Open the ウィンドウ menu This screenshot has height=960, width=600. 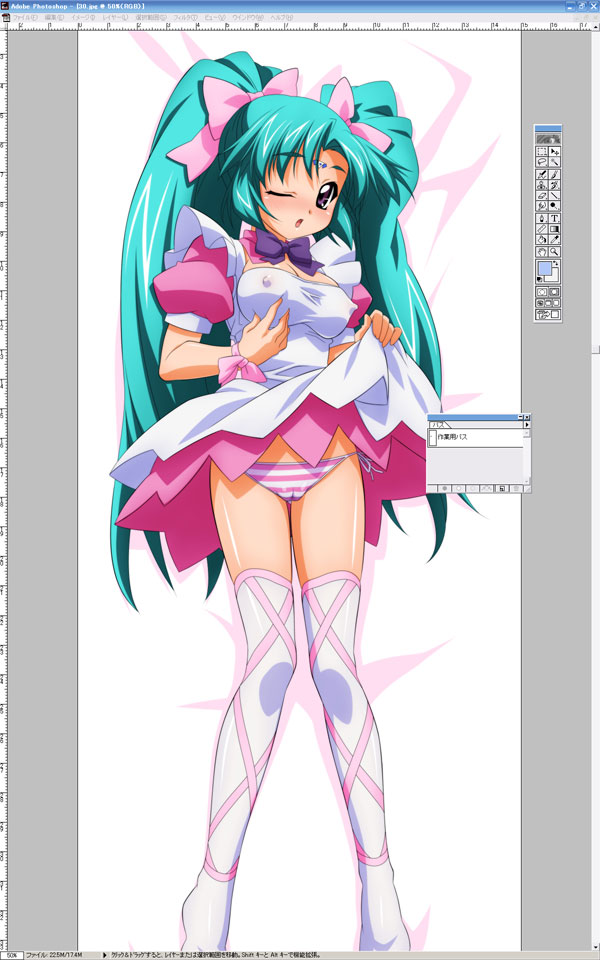247,18
